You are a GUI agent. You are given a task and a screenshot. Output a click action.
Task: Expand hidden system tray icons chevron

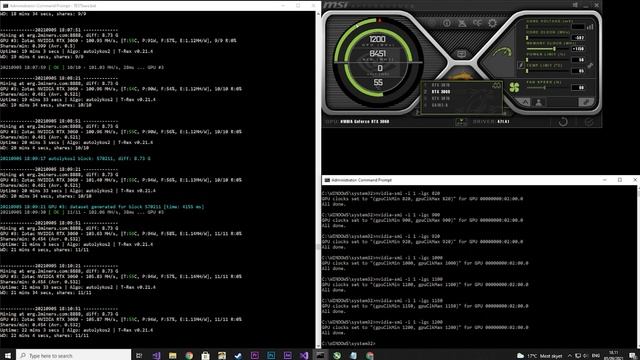click(x=570, y=356)
